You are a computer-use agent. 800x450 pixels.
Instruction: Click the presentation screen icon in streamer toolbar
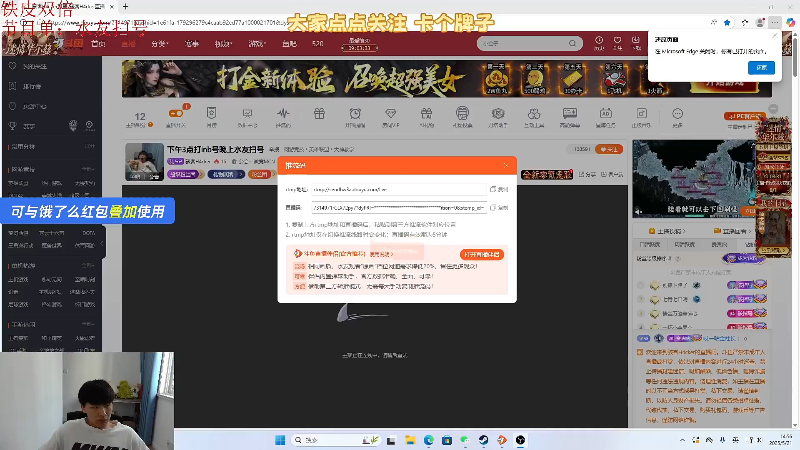click(x=247, y=113)
